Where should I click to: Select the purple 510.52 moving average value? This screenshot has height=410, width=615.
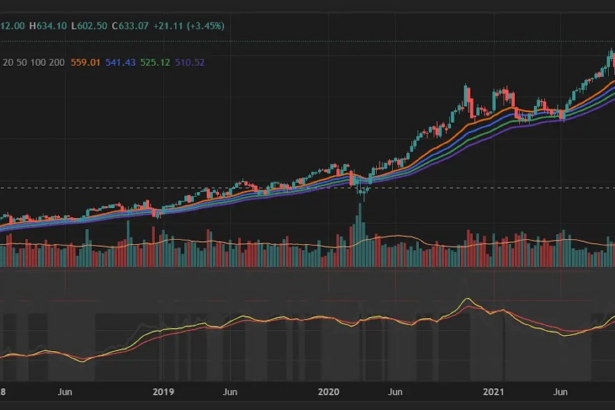coord(190,62)
